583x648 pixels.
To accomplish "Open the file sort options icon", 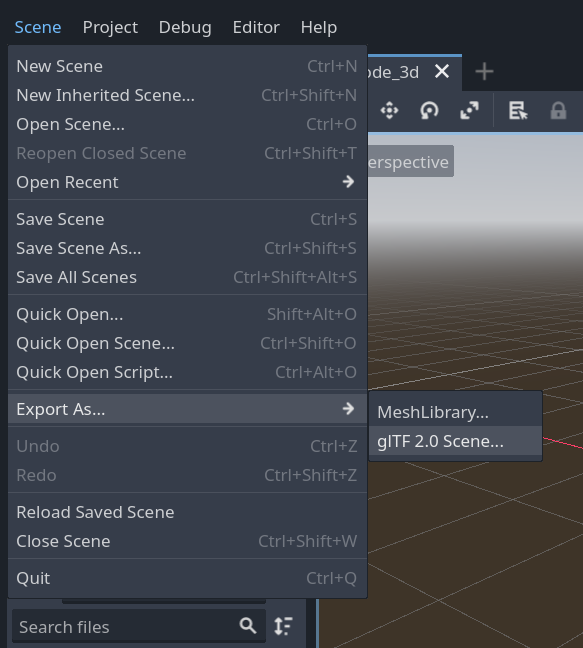I will click(283, 626).
